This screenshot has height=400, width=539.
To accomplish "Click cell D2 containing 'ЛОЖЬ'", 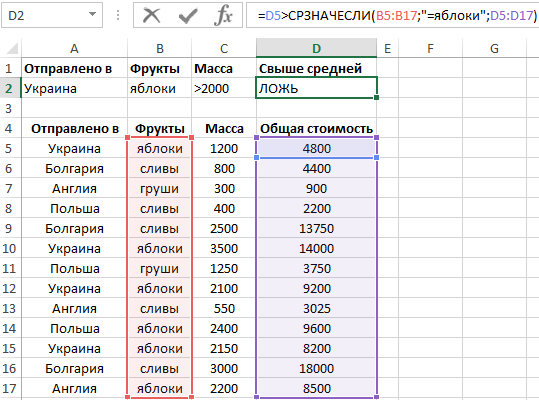I will coord(316,88).
